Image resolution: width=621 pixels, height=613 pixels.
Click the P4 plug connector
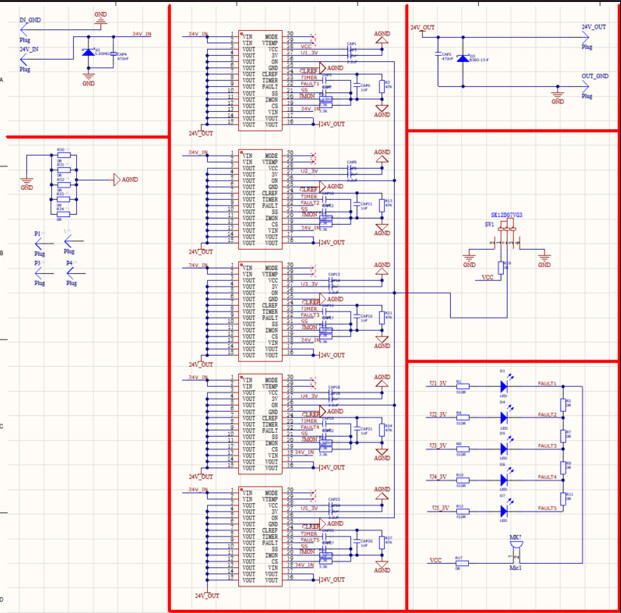(x=69, y=272)
